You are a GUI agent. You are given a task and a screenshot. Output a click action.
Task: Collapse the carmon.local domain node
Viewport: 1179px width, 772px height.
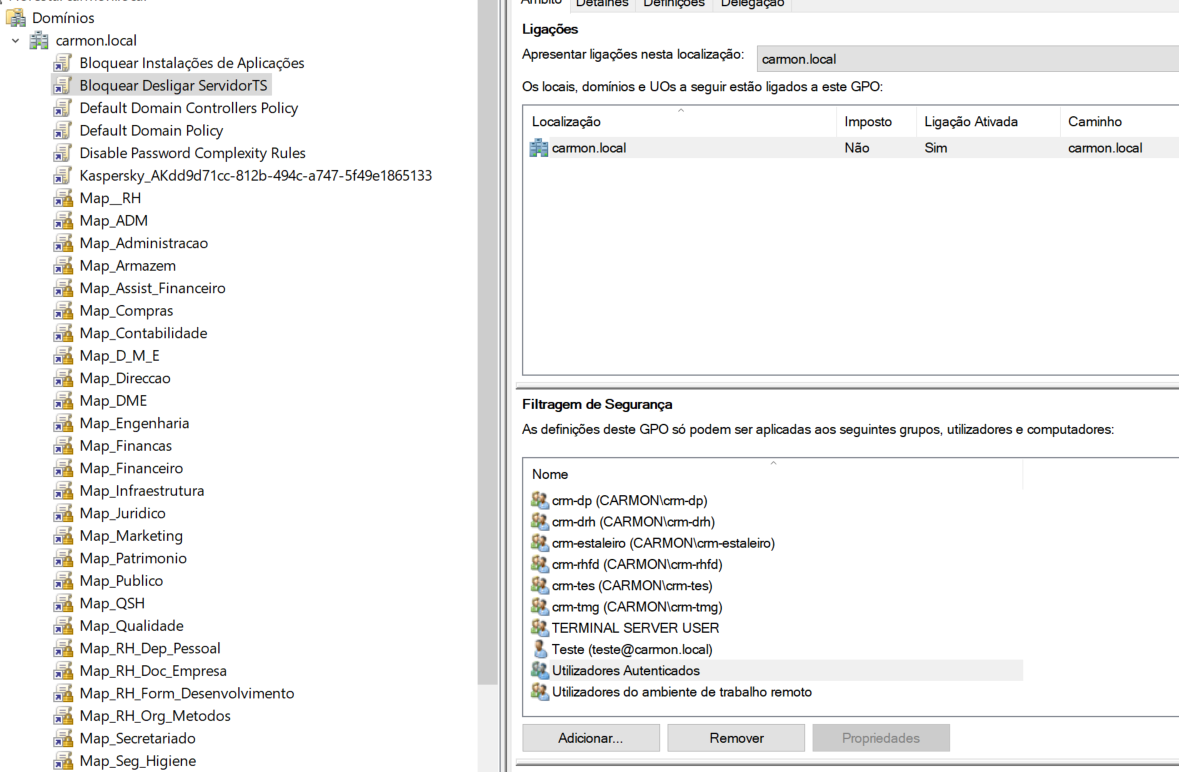(x=16, y=41)
